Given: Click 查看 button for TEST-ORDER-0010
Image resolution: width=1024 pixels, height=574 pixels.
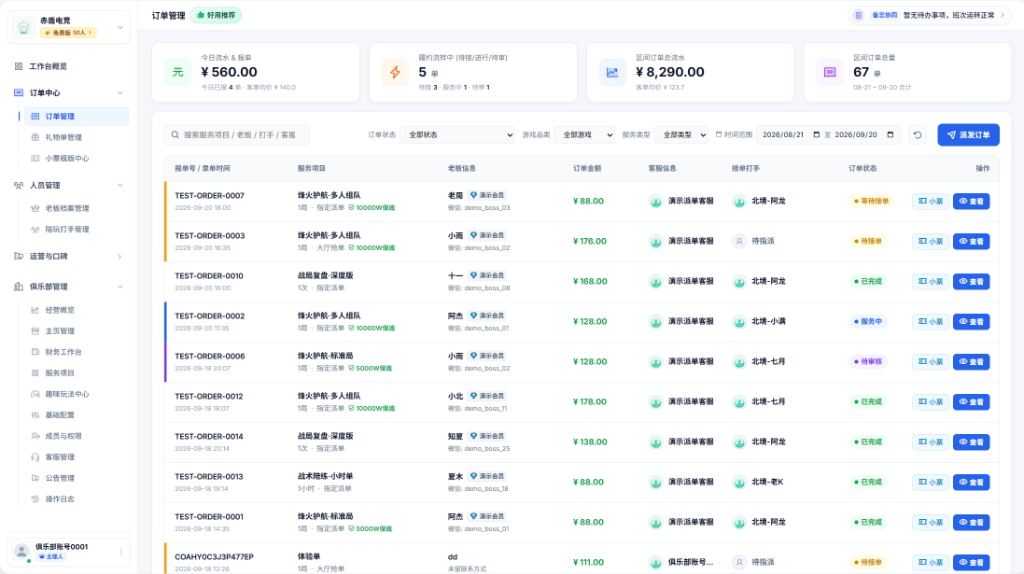Looking at the screenshot, I should tap(971, 281).
